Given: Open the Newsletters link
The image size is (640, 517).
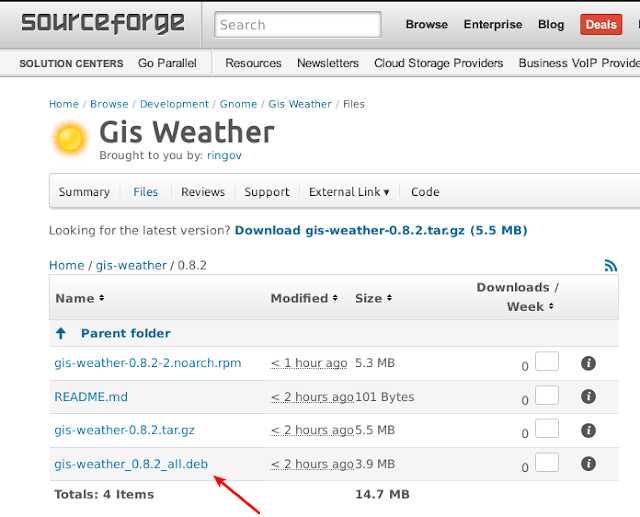Looking at the screenshot, I should [328, 63].
